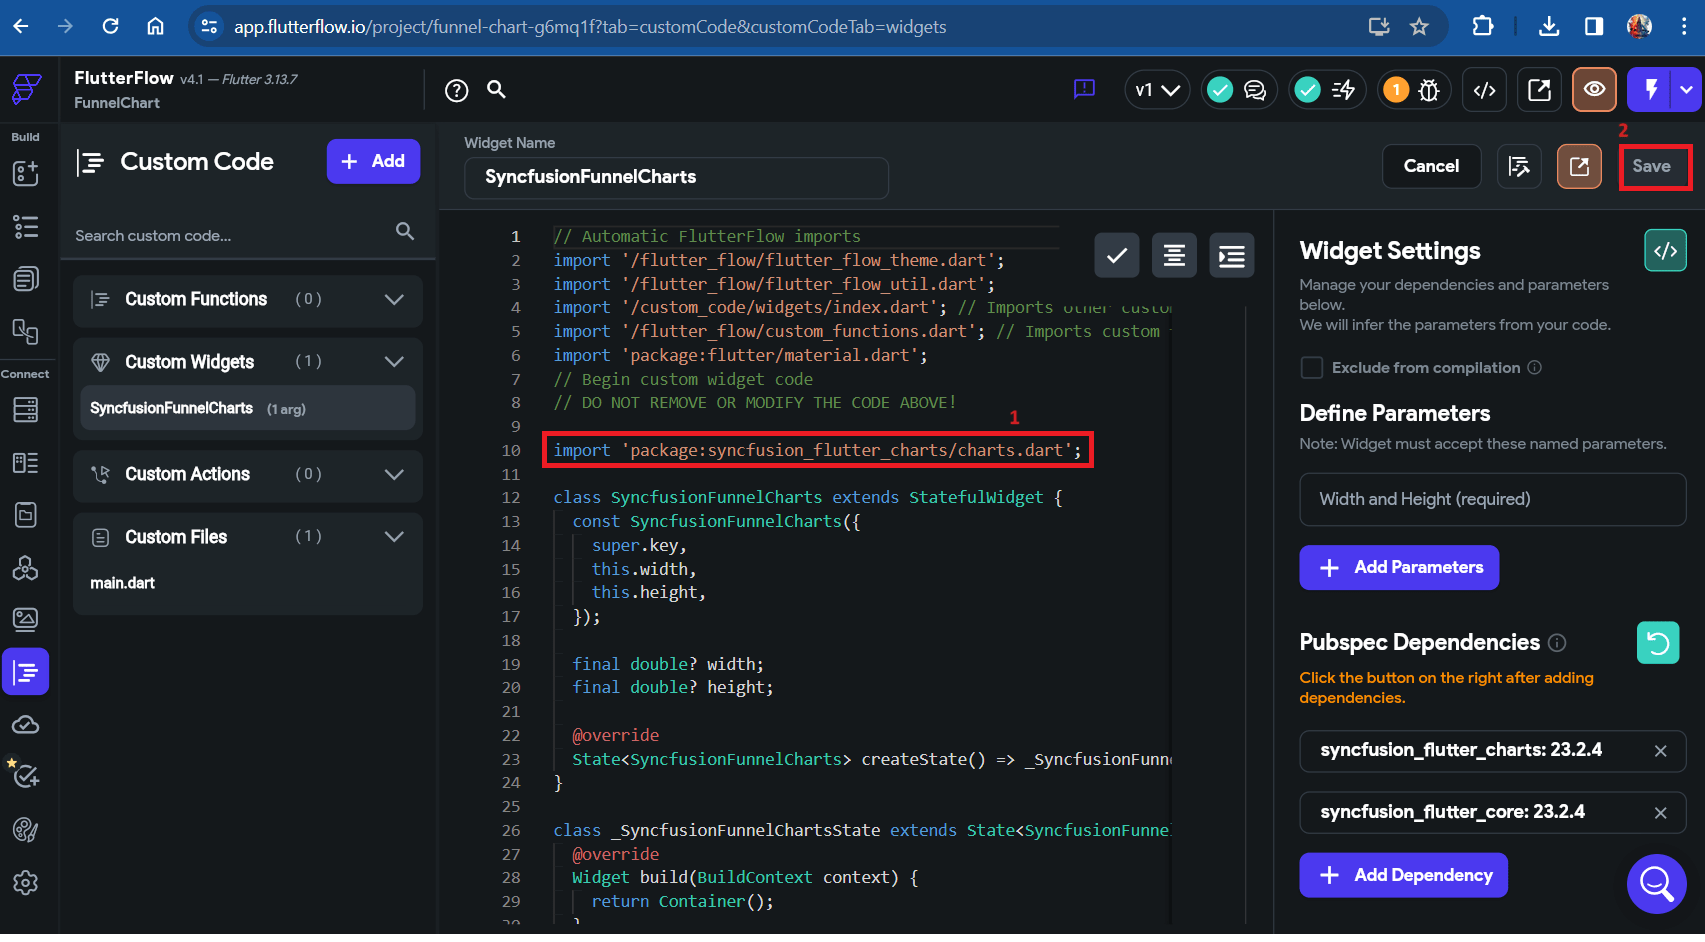Click the Cancel button
The image size is (1705, 942).
[x=1431, y=166]
